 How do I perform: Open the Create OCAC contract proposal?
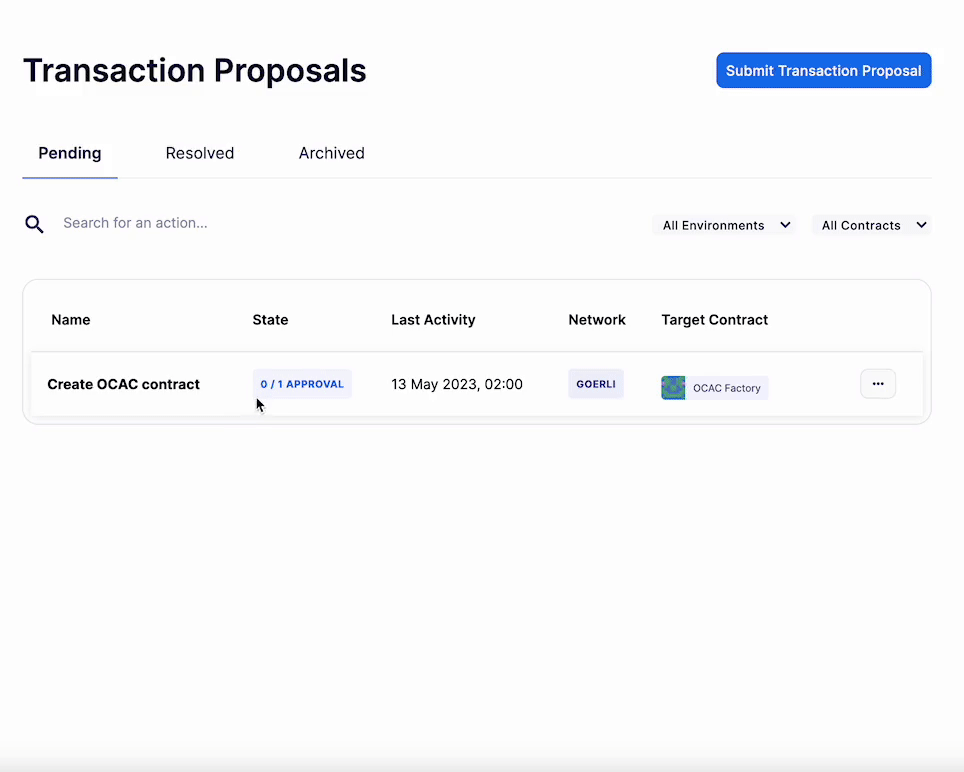[x=123, y=384]
